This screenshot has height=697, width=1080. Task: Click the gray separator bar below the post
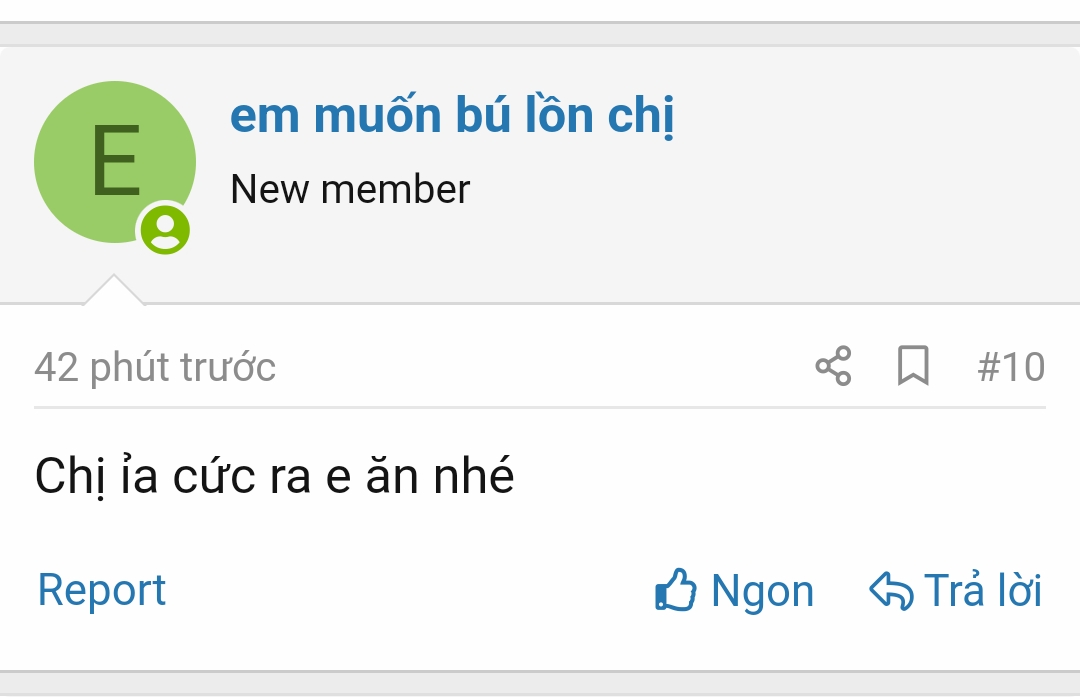[x=540, y=682]
